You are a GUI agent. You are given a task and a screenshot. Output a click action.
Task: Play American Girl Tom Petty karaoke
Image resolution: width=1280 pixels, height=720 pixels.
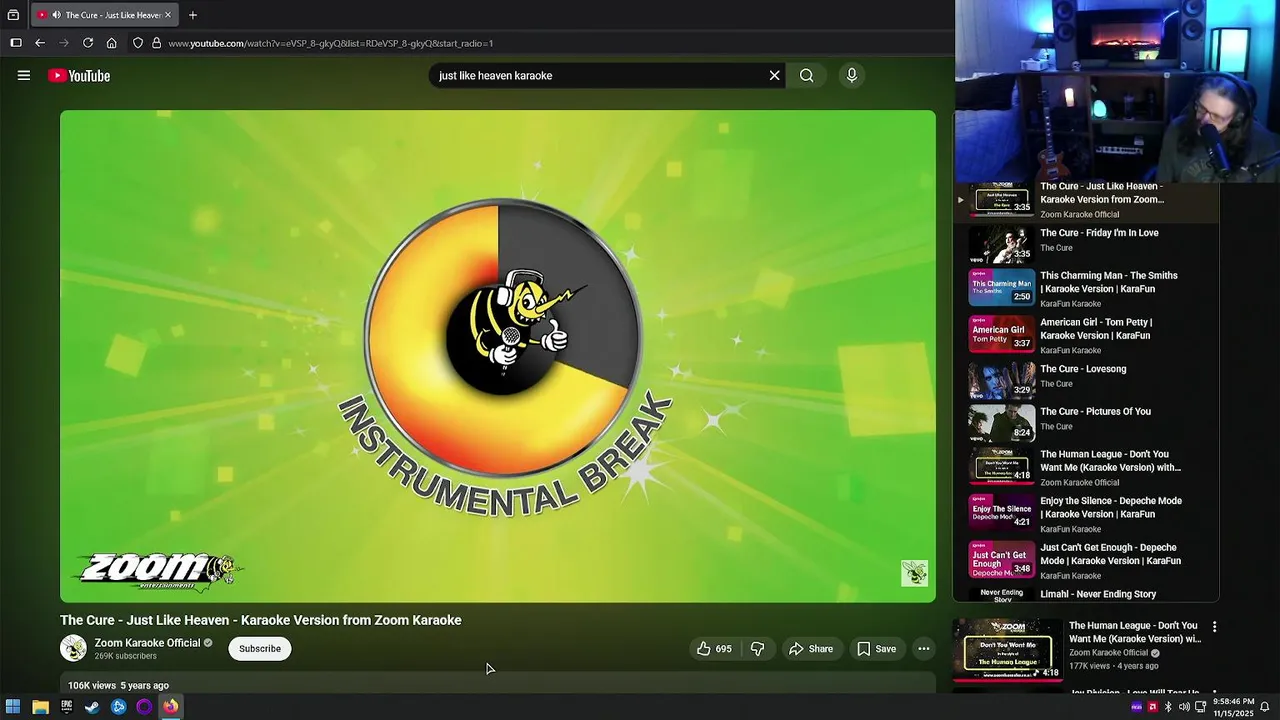point(1086,335)
